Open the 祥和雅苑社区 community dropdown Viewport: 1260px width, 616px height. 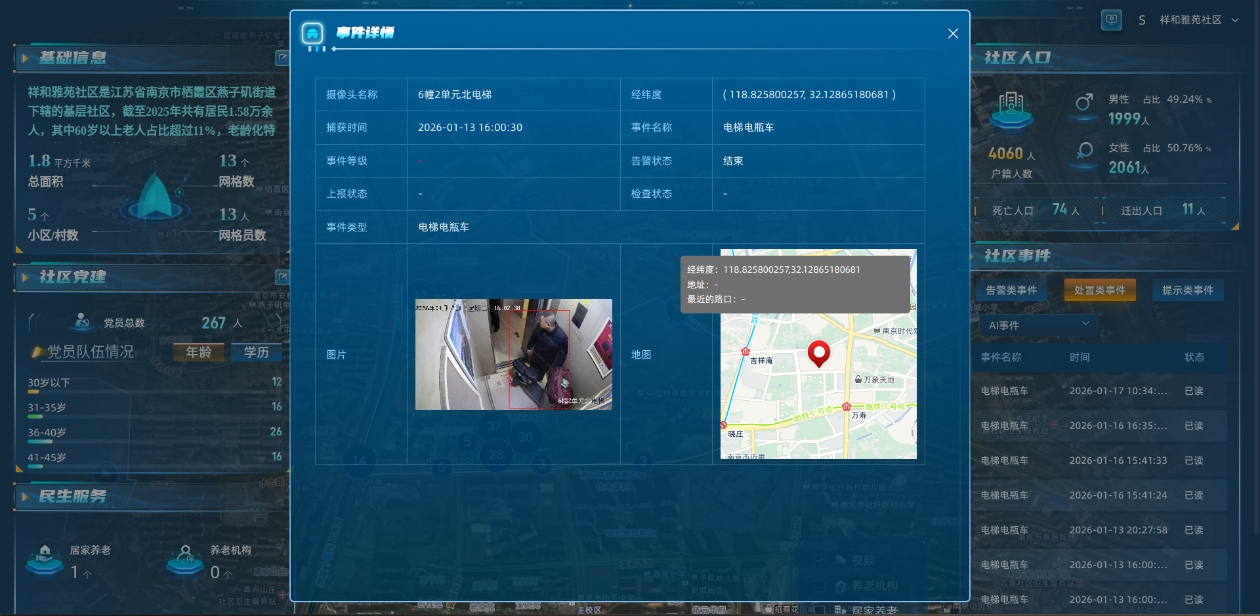[x=1200, y=20]
